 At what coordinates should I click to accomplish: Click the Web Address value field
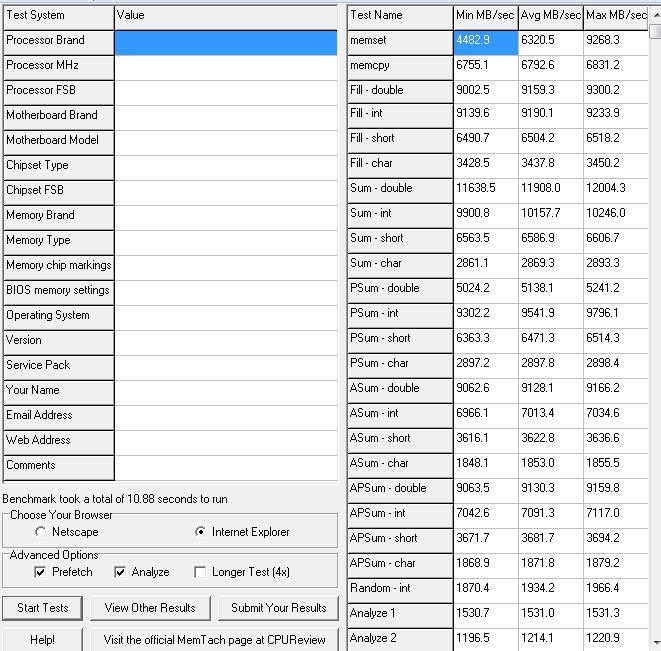[226, 443]
